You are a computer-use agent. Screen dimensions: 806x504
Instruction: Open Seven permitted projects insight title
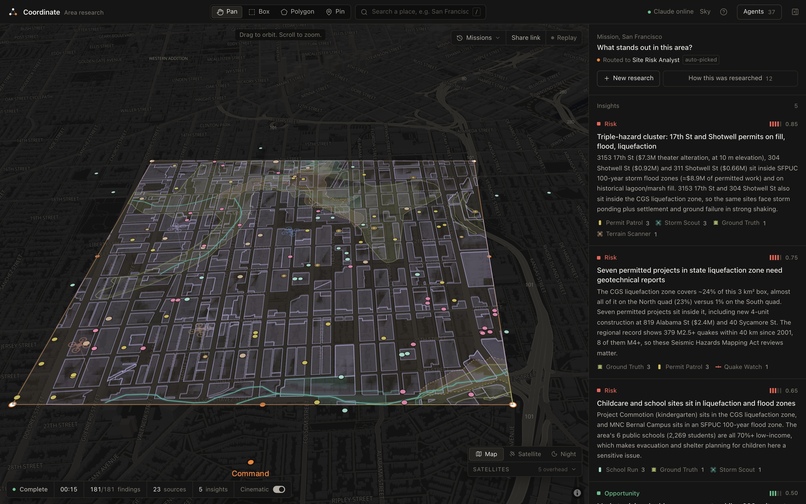tap(689, 275)
